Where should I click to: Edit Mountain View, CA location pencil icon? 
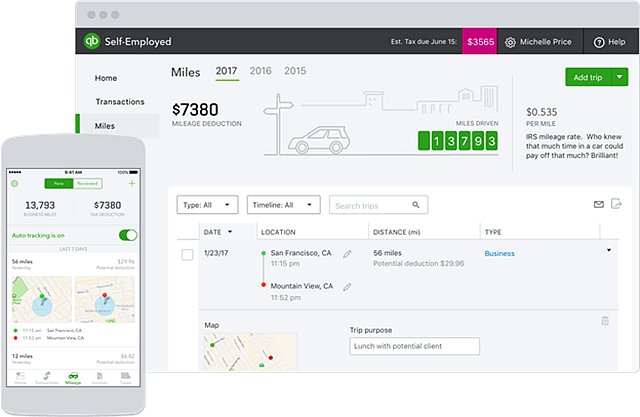pos(347,287)
